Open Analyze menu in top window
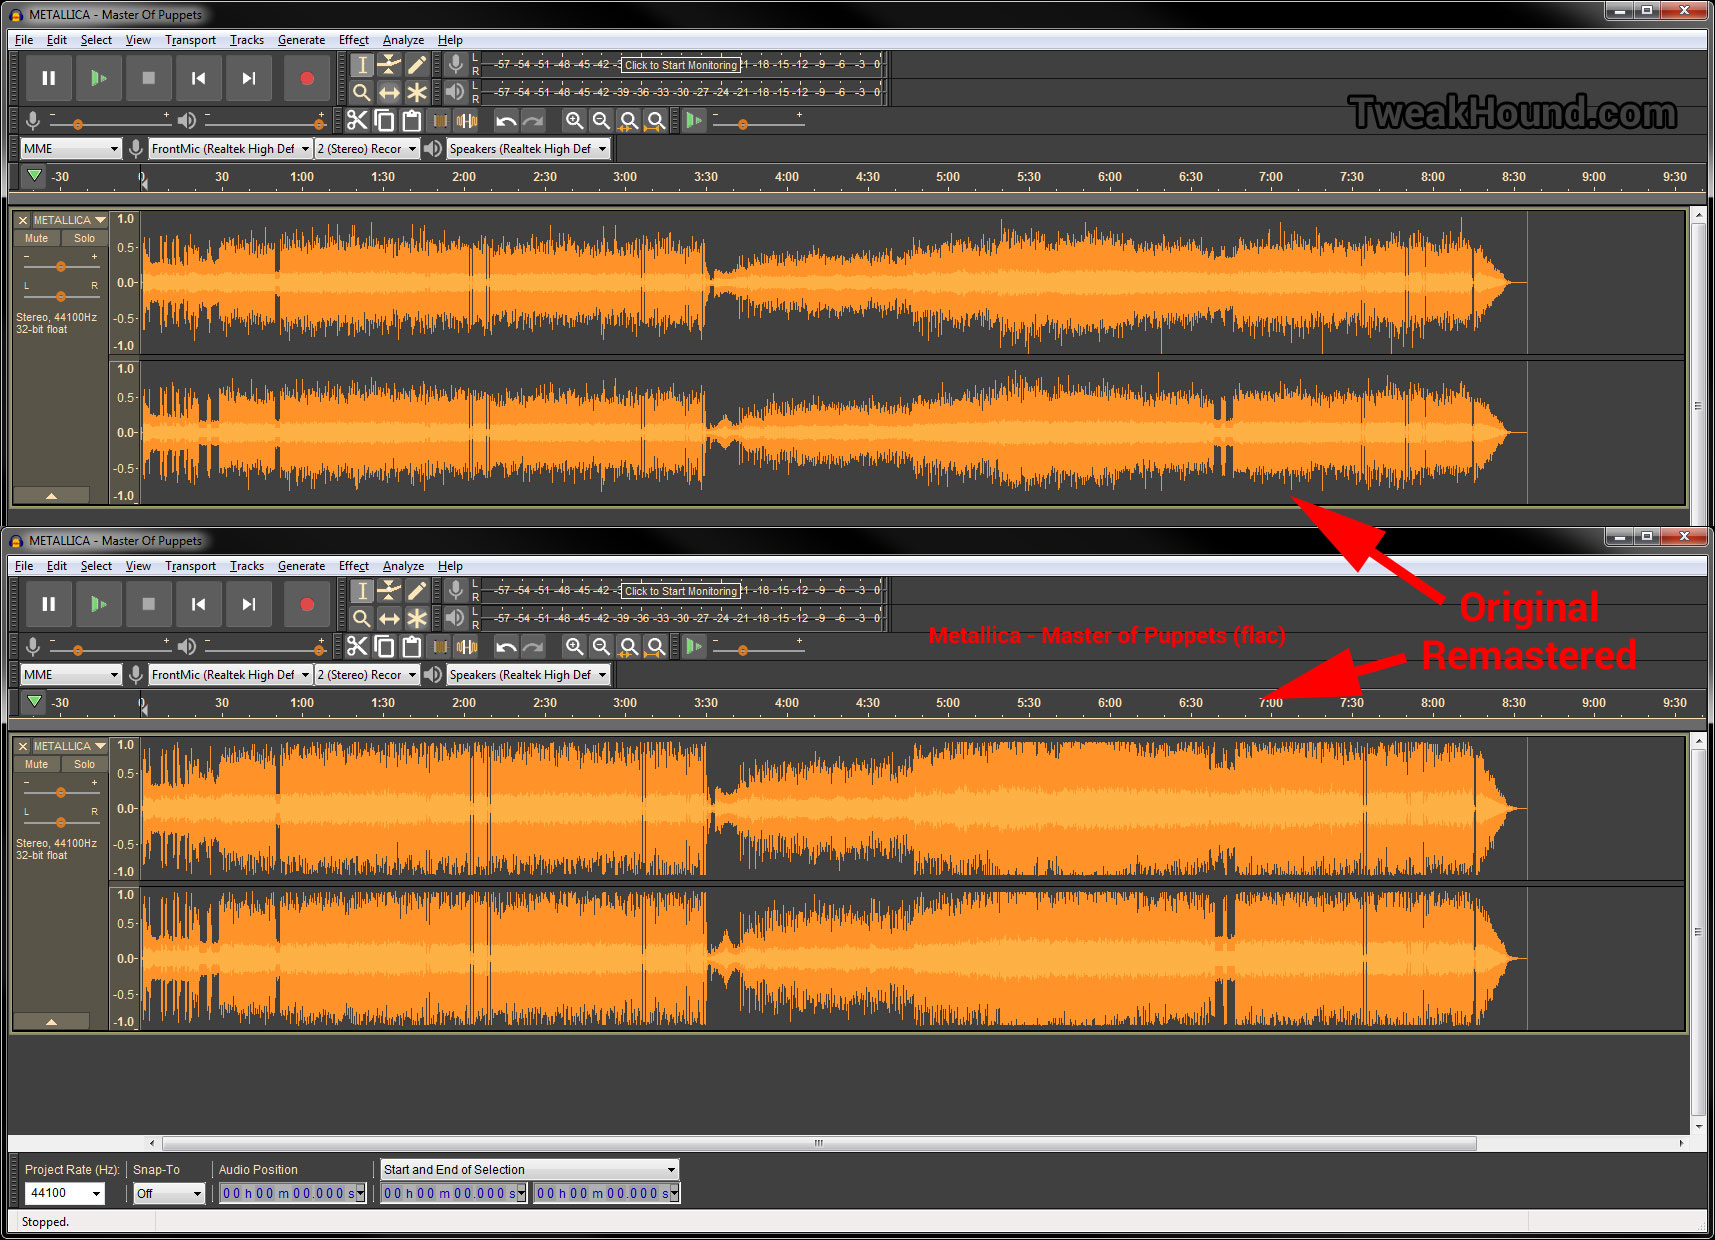1715x1240 pixels. tap(403, 40)
